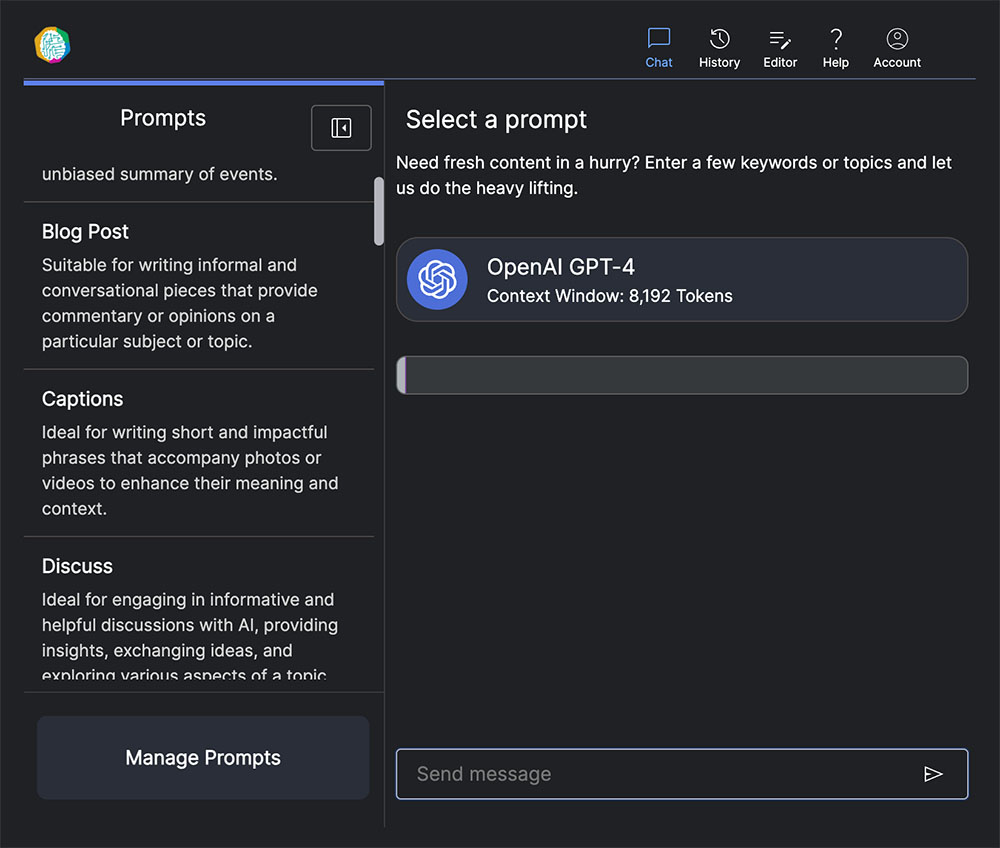Viewport: 1000px width, 848px height.
Task: Open the Help section
Action: coord(835,48)
